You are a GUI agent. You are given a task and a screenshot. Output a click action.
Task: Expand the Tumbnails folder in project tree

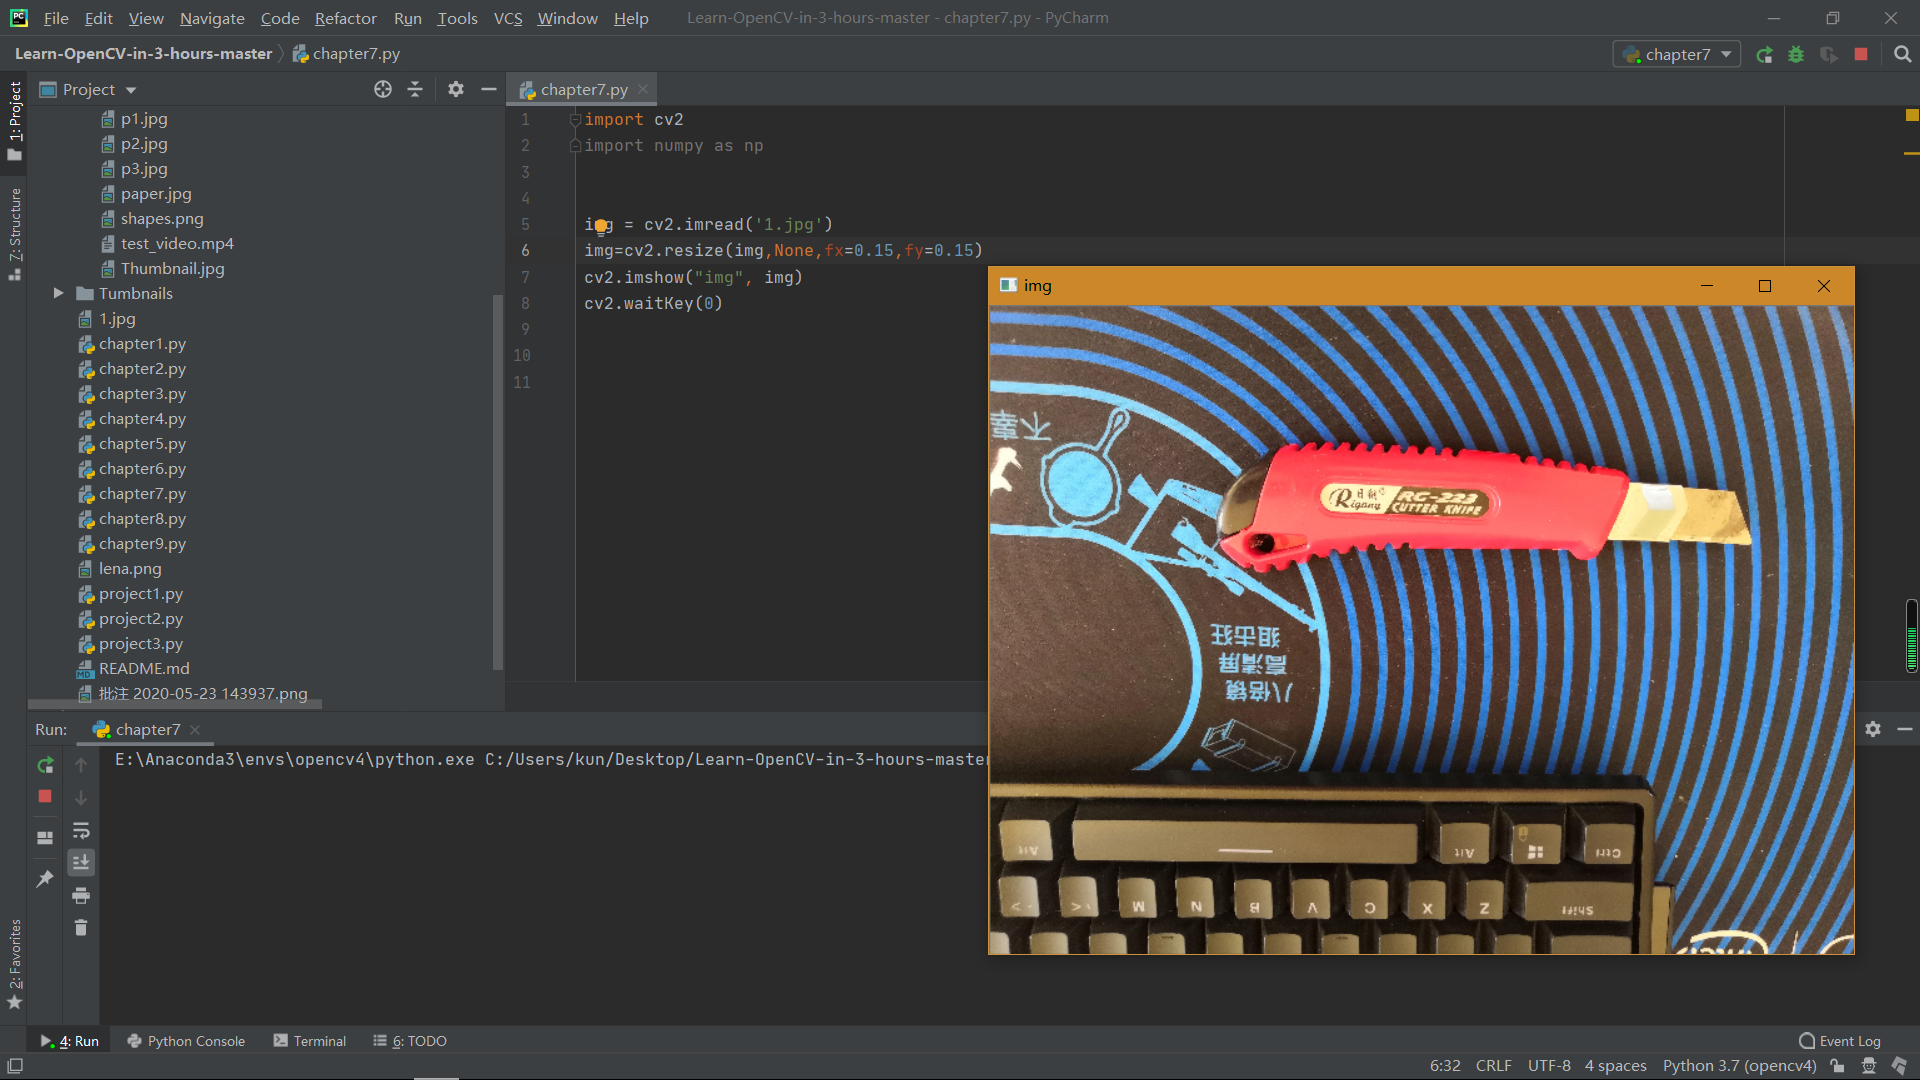[58, 293]
